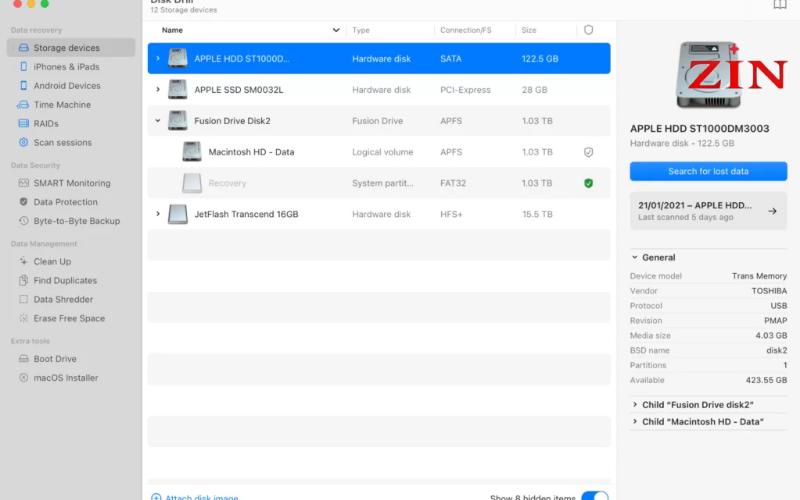Open the macOS Installer icon
This screenshot has width=800, height=500.
click(x=23, y=378)
